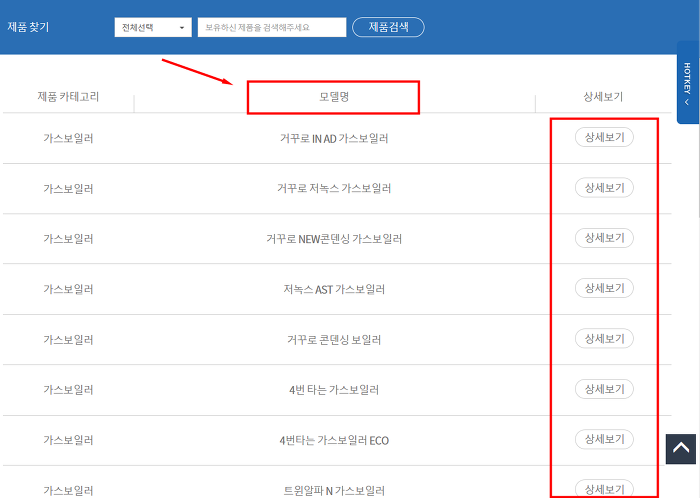
Task: Open 상세보기 for 거꾸로 저녹스 가스보일러
Action: (604, 187)
